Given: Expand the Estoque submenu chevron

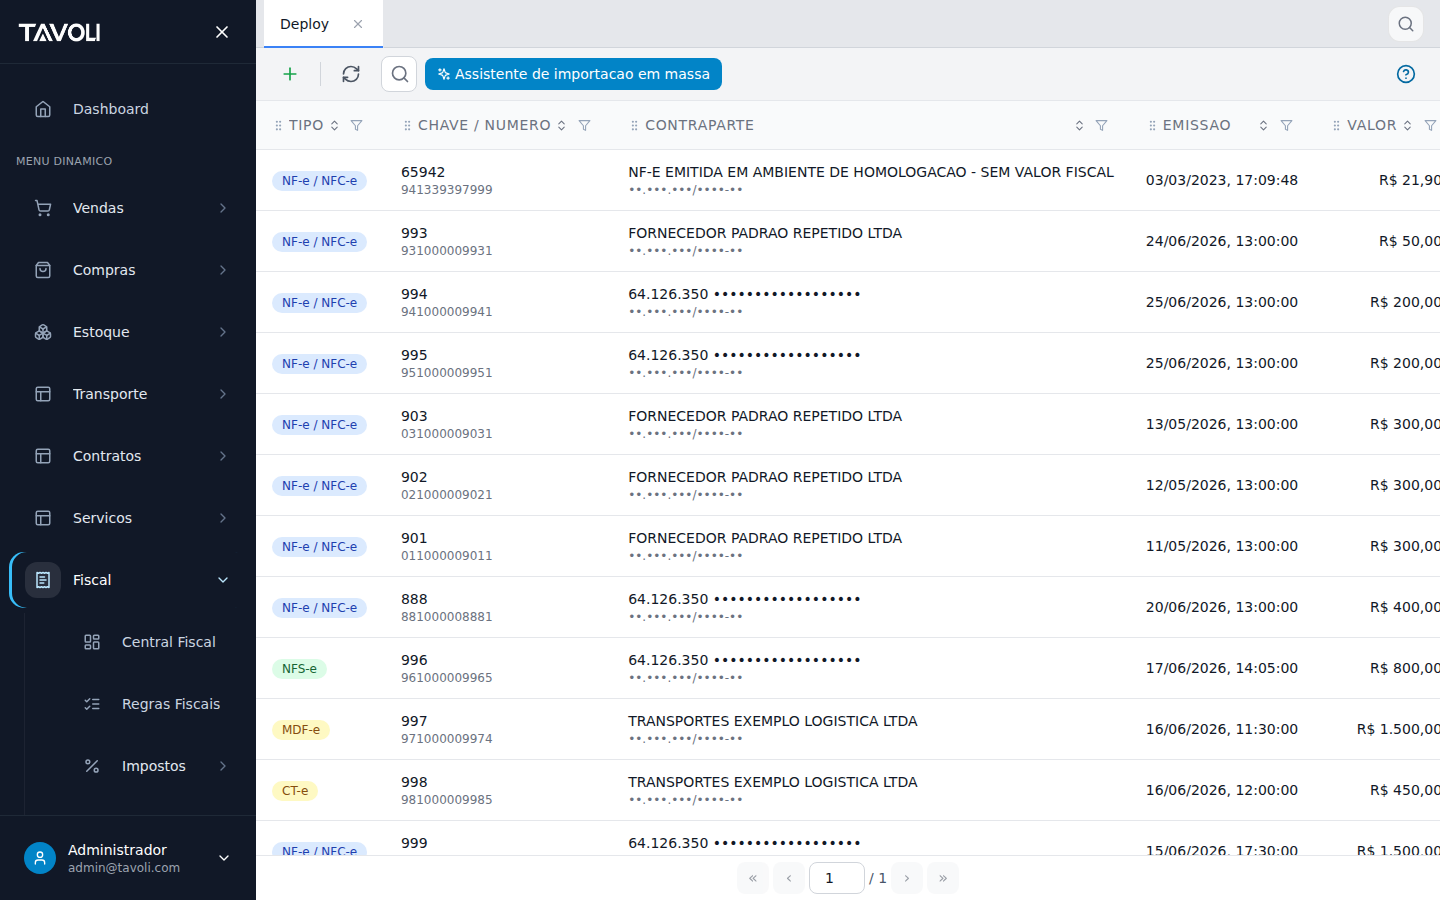Looking at the screenshot, I should click(223, 332).
